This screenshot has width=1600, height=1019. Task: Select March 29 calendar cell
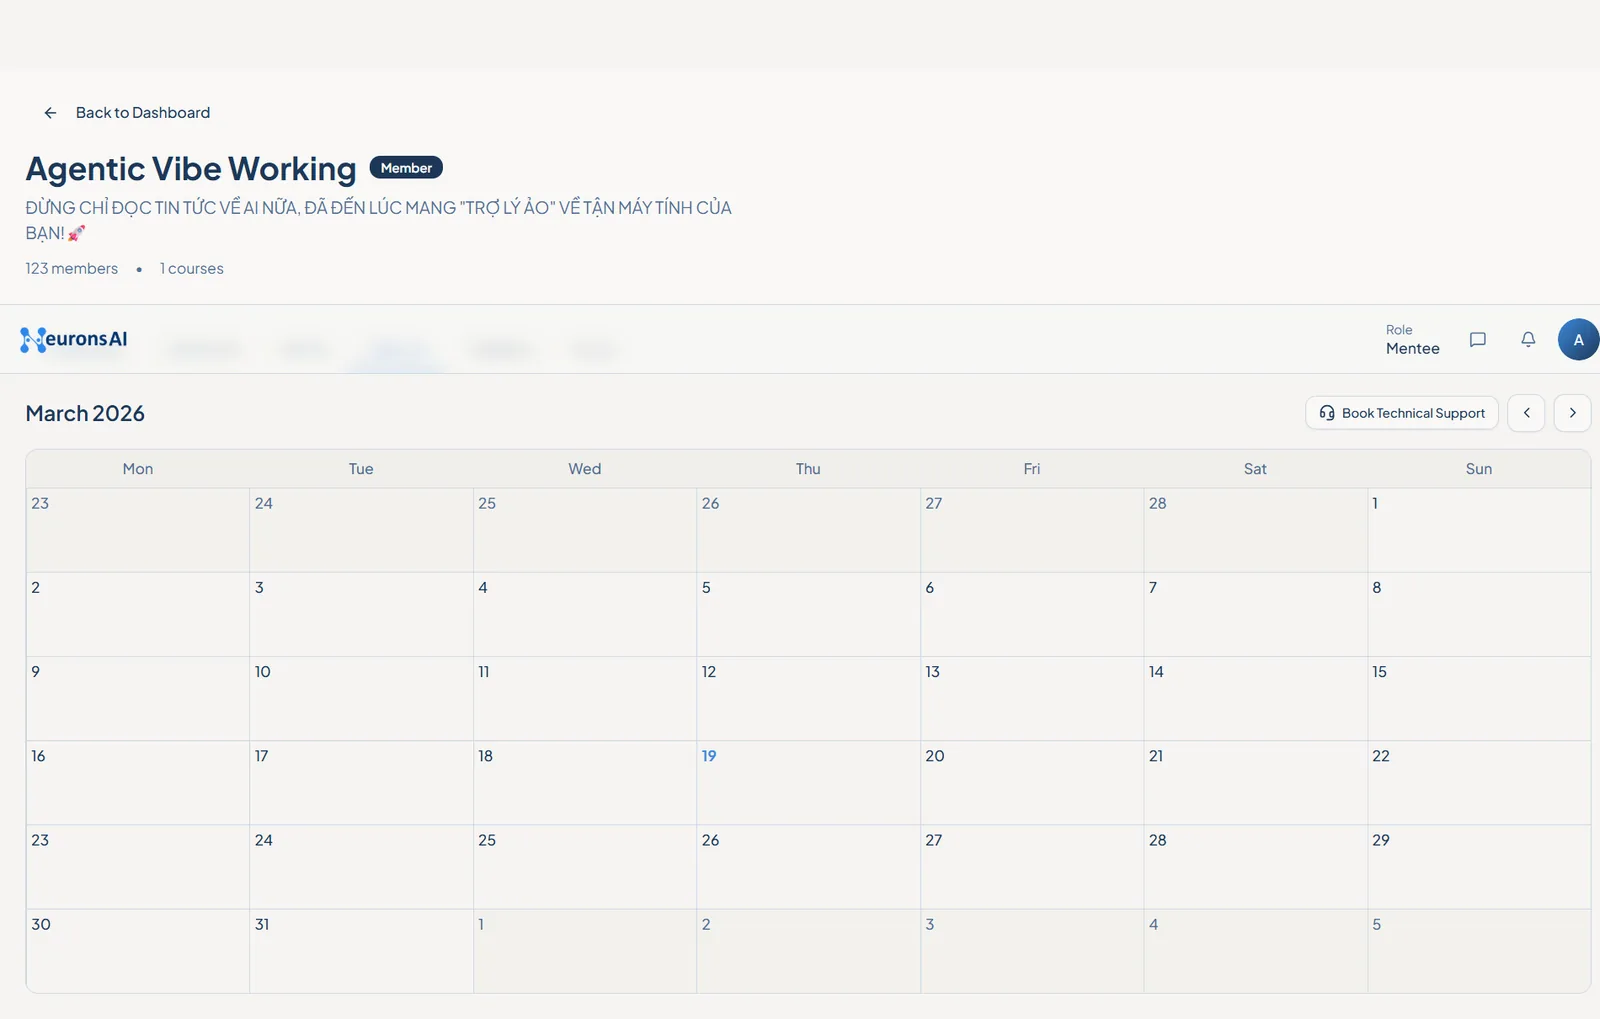1479,867
